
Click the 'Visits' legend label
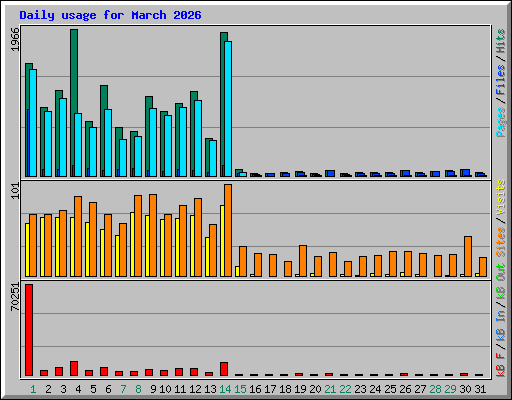[x=501, y=197]
